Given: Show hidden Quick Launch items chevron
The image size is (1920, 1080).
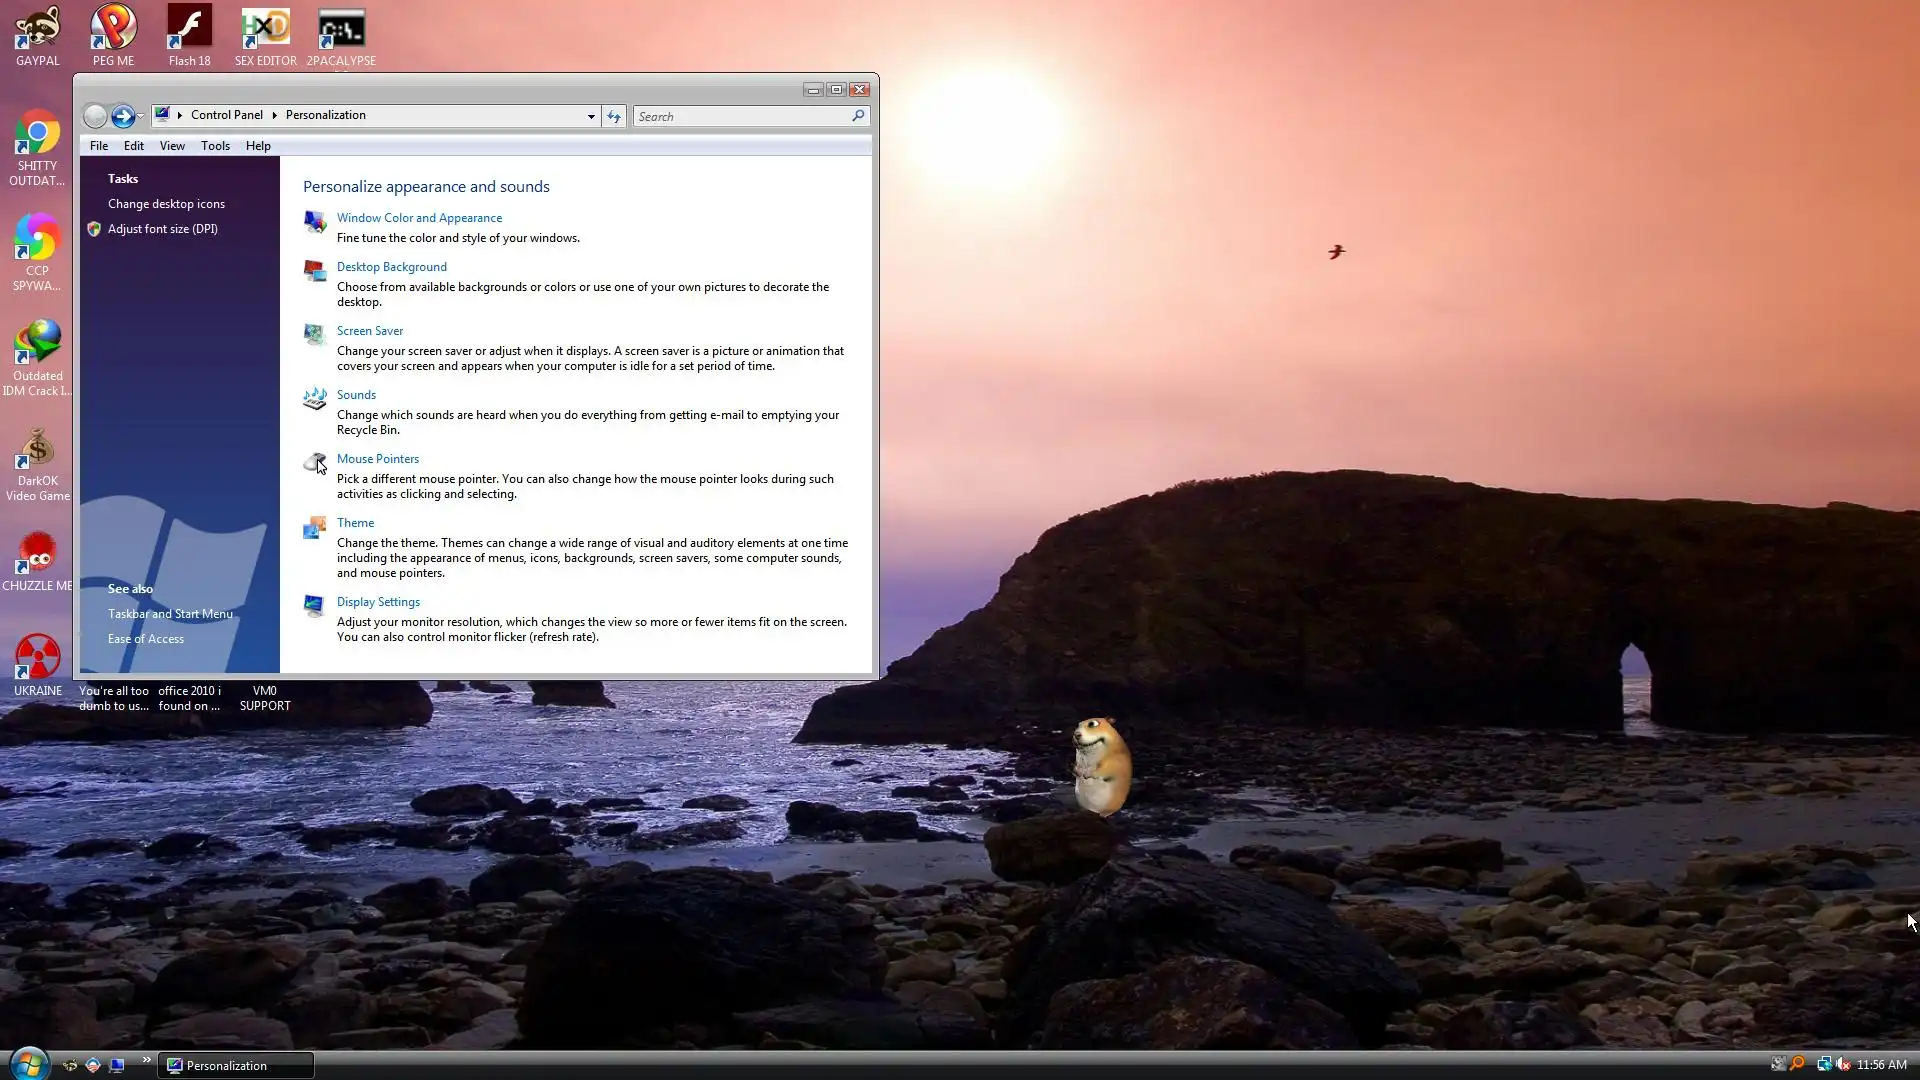Looking at the screenshot, I should click(x=146, y=1059).
